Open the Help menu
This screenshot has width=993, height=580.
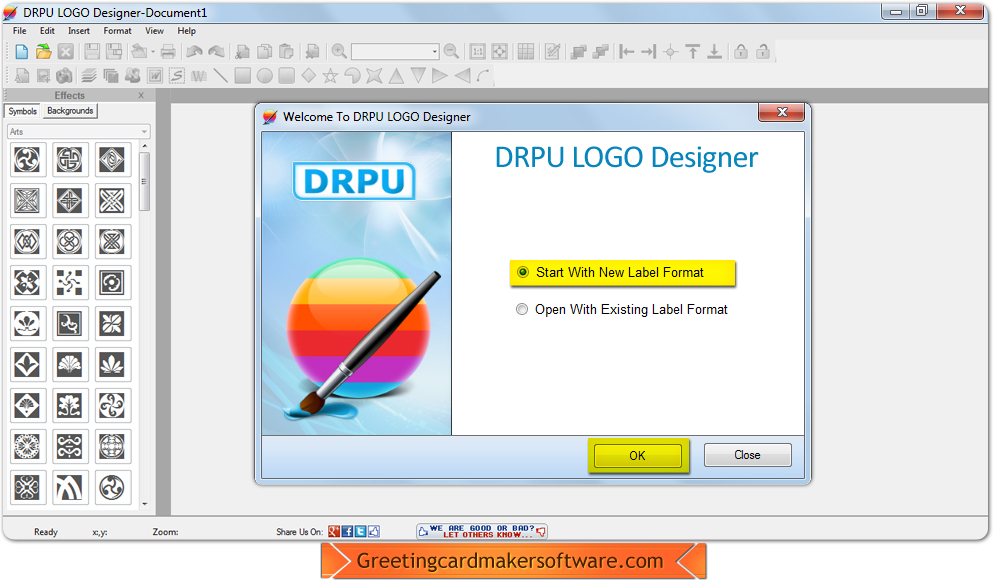pyautogui.click(x=187, y=30)
